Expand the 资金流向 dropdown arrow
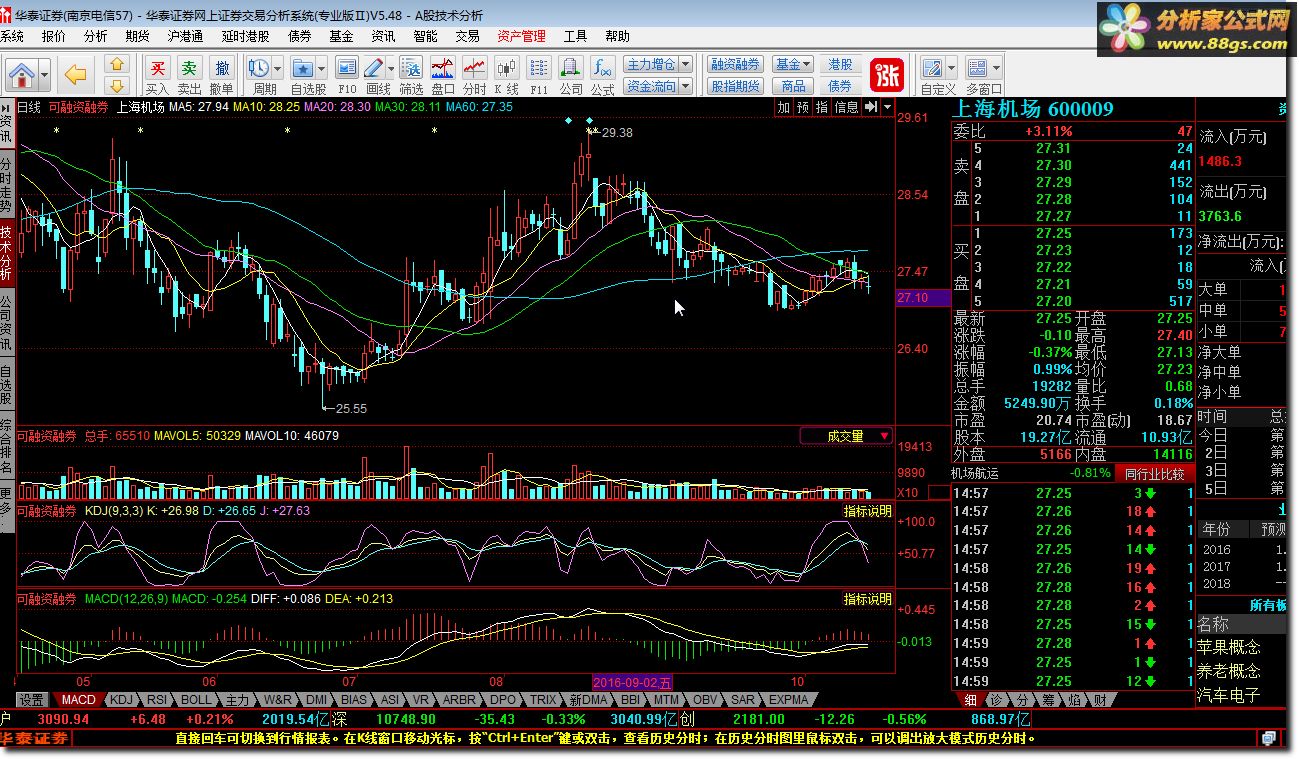This screenshot has height=759, width=1299. click(x=684, y=87)
